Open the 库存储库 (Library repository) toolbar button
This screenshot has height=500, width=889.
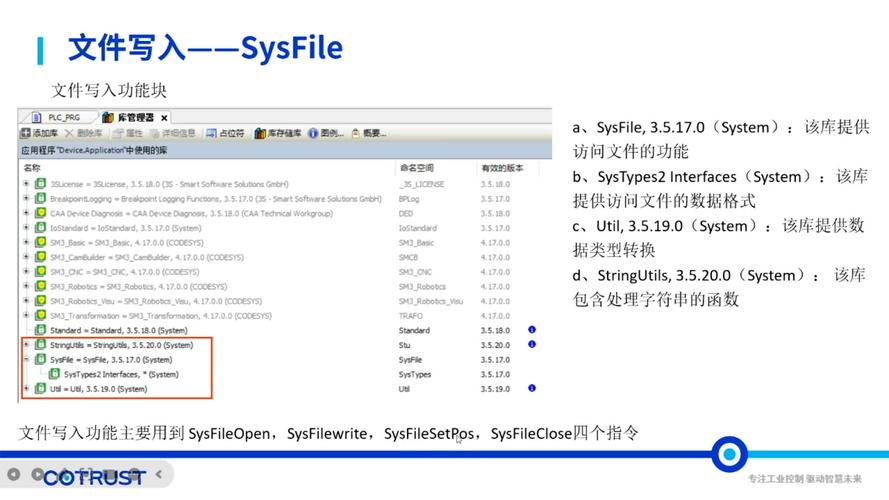[278, 133]
